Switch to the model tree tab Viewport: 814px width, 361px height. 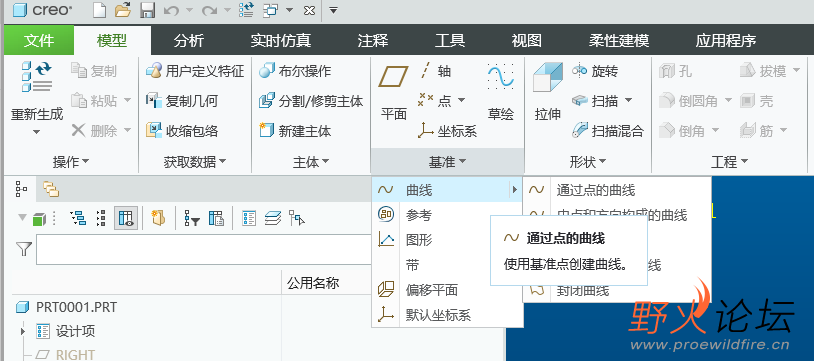tap(21, 189)
